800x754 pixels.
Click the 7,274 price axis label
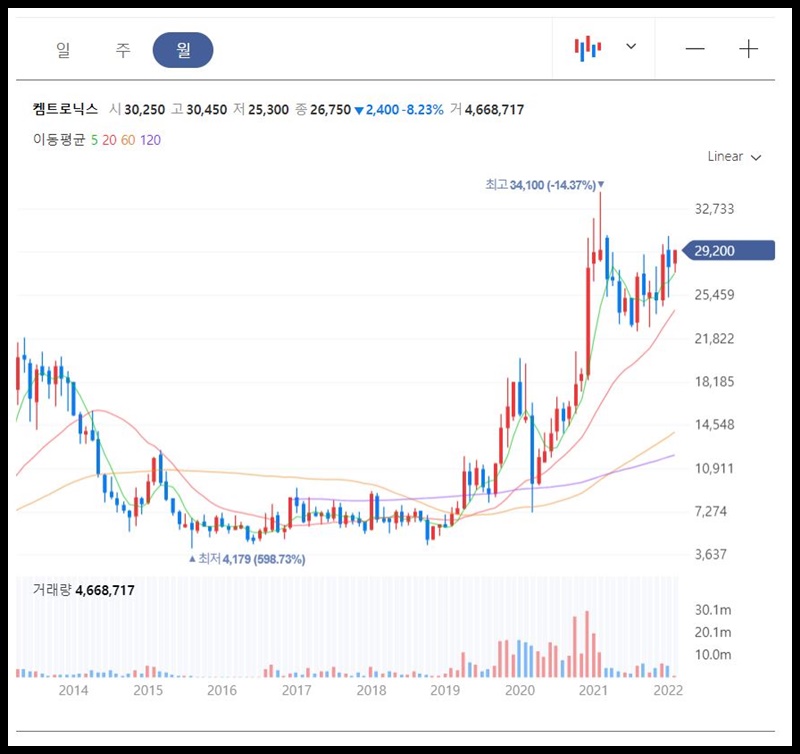point(710,511)
